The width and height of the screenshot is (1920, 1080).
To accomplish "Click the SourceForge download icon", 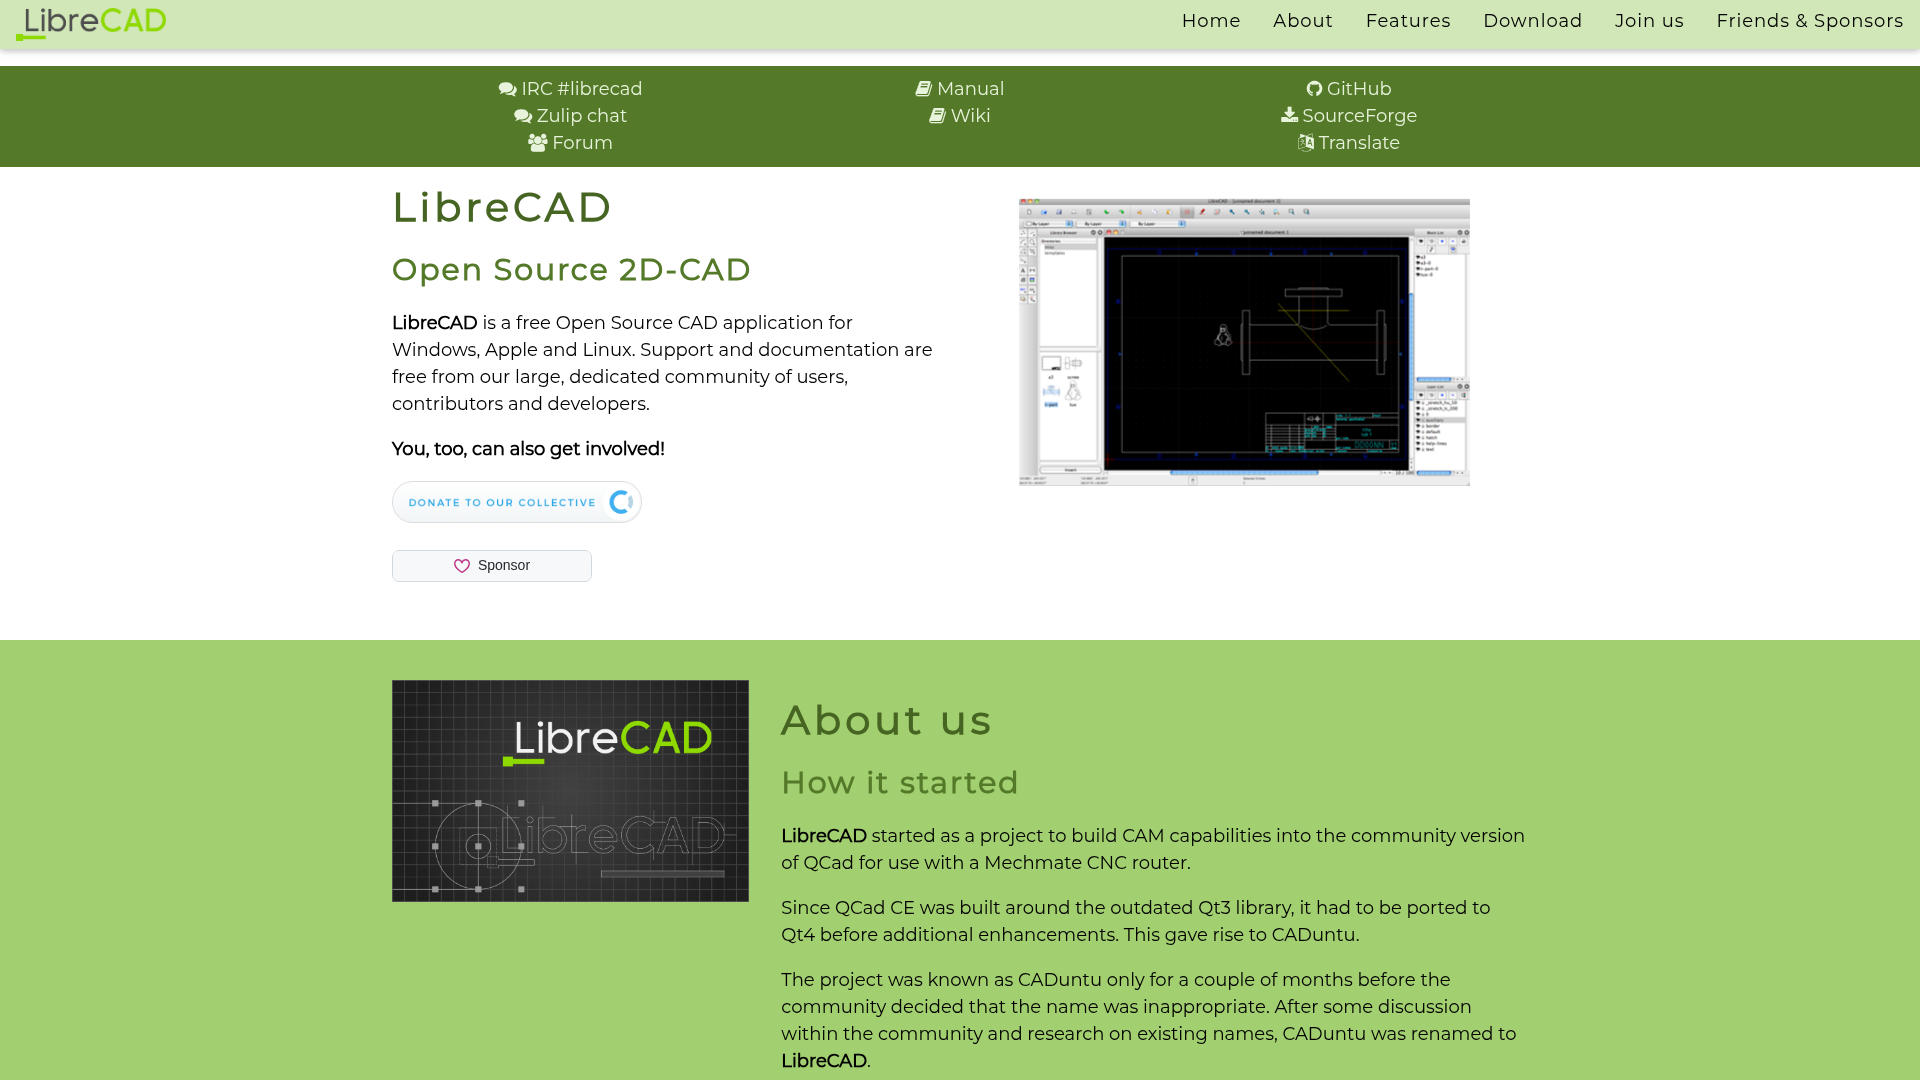I will click(1290, 116).
